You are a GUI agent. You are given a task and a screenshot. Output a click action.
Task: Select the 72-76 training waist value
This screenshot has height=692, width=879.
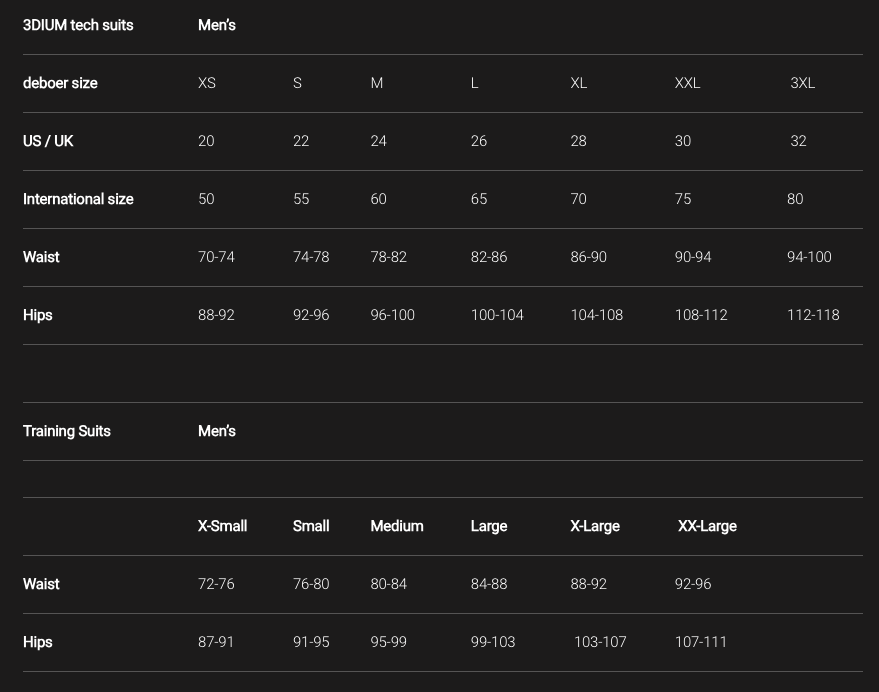216,584
